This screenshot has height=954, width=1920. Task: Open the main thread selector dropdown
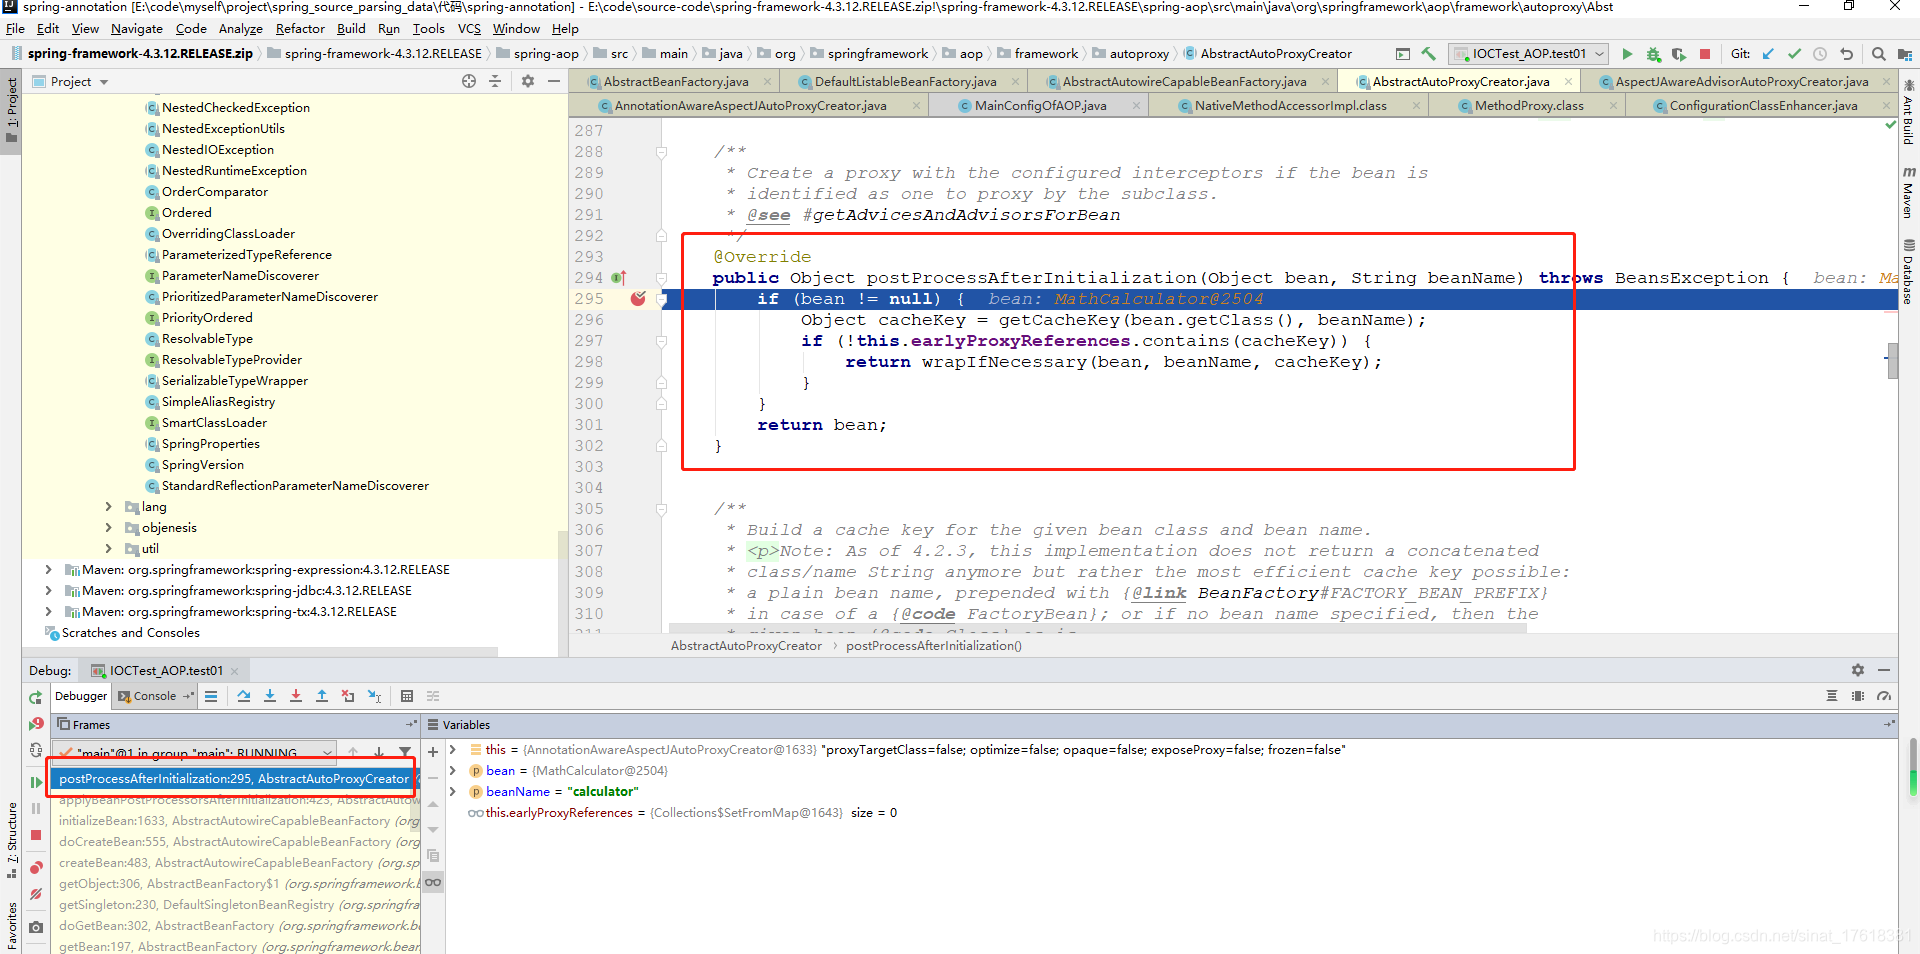click(x=194, y=752)
